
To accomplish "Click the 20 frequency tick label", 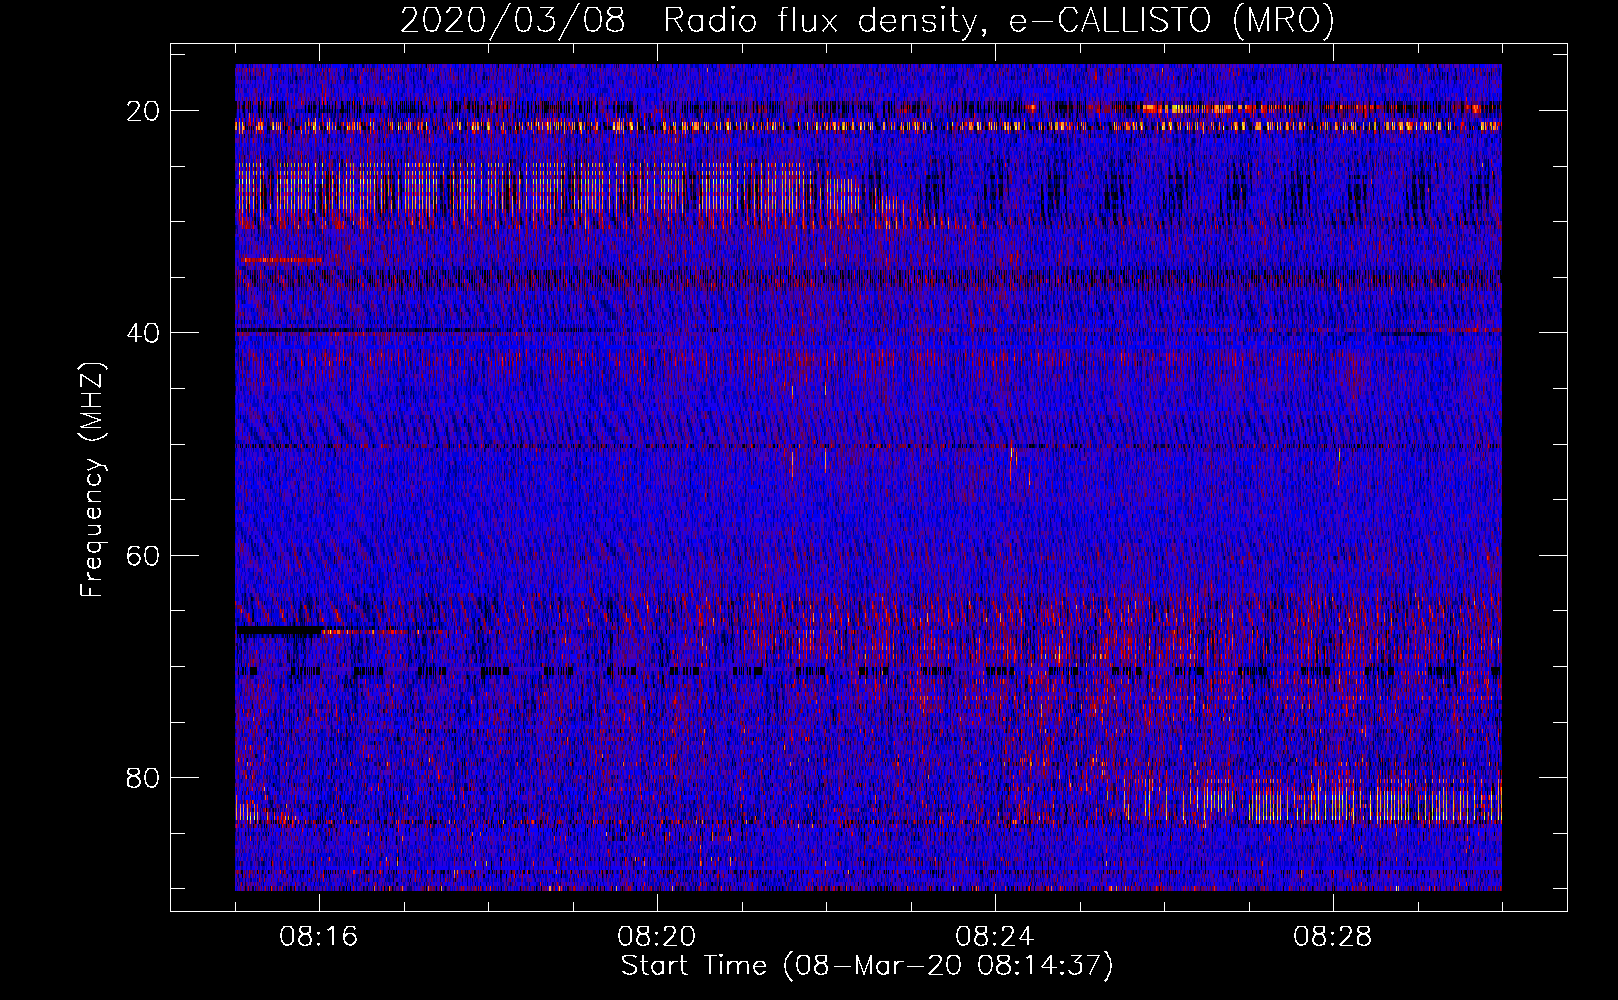I will tap(144, 110).
